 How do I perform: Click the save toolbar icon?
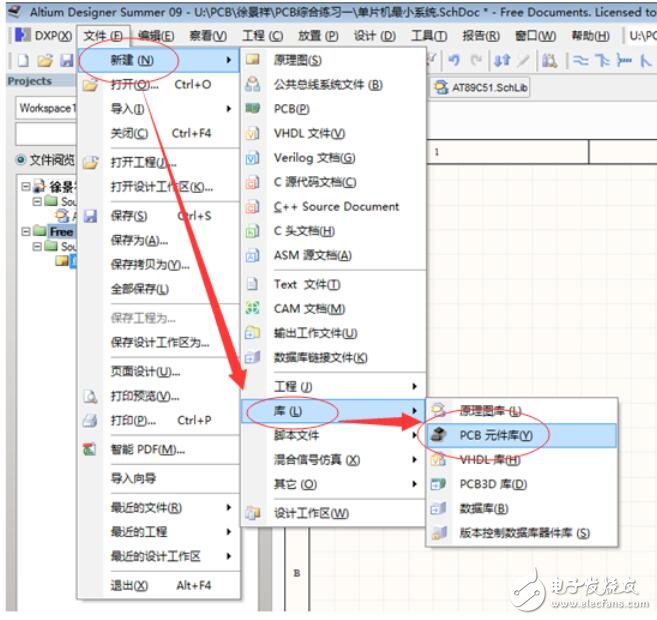pyautogui.click(x=67, y=61)
